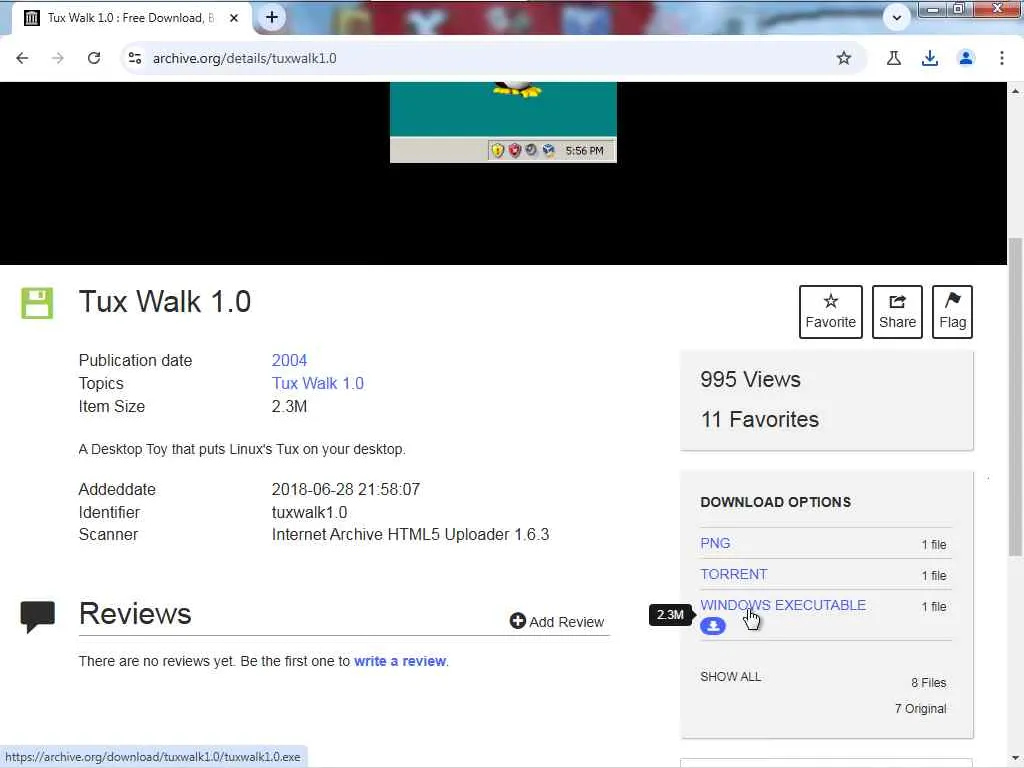Click the 995 Views statistic
1024x768 pixels.
point(750,379)
